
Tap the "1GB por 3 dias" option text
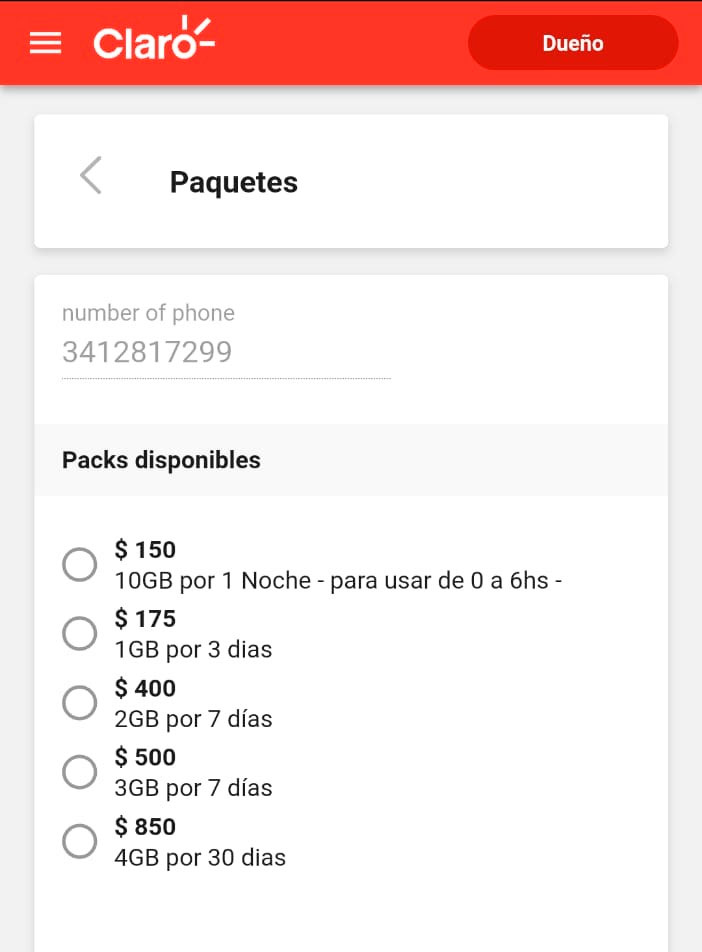193,649
